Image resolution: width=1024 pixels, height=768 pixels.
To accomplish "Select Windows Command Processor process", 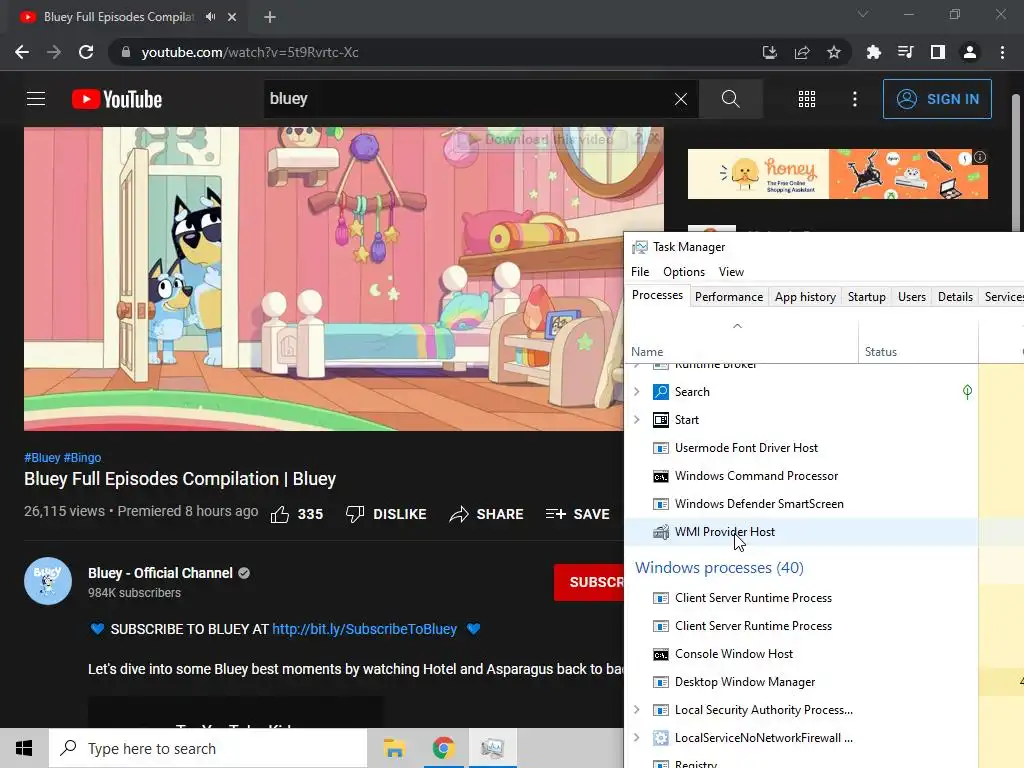I will pyautogui.click(x=801, y=475).
